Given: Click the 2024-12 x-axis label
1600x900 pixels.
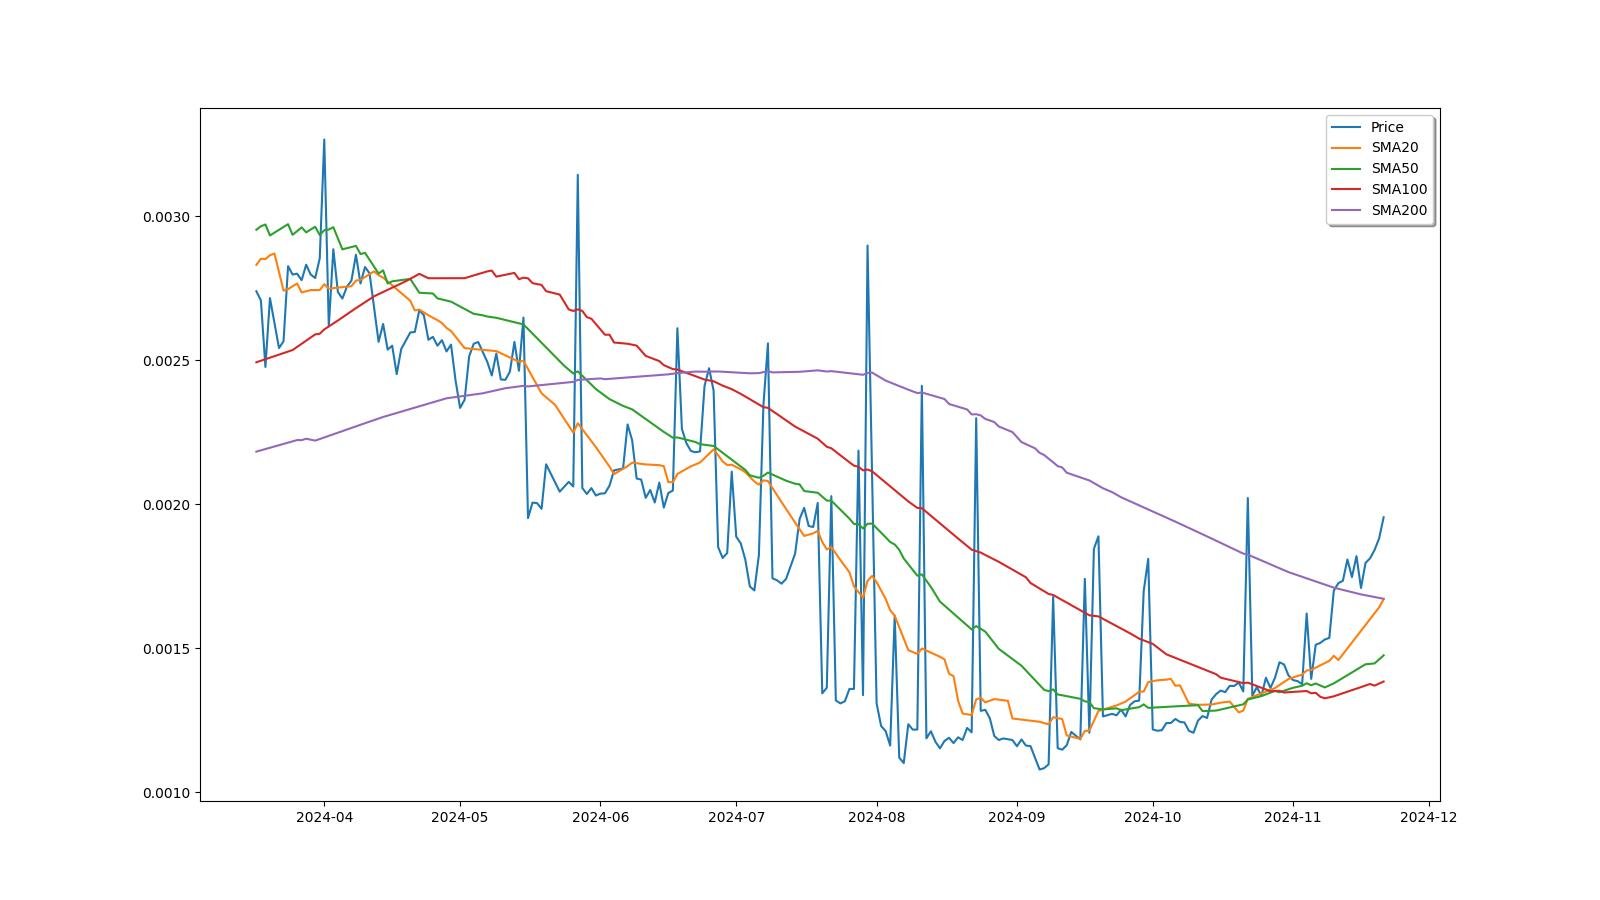Looking at the screenshot, I should 1429,817.
